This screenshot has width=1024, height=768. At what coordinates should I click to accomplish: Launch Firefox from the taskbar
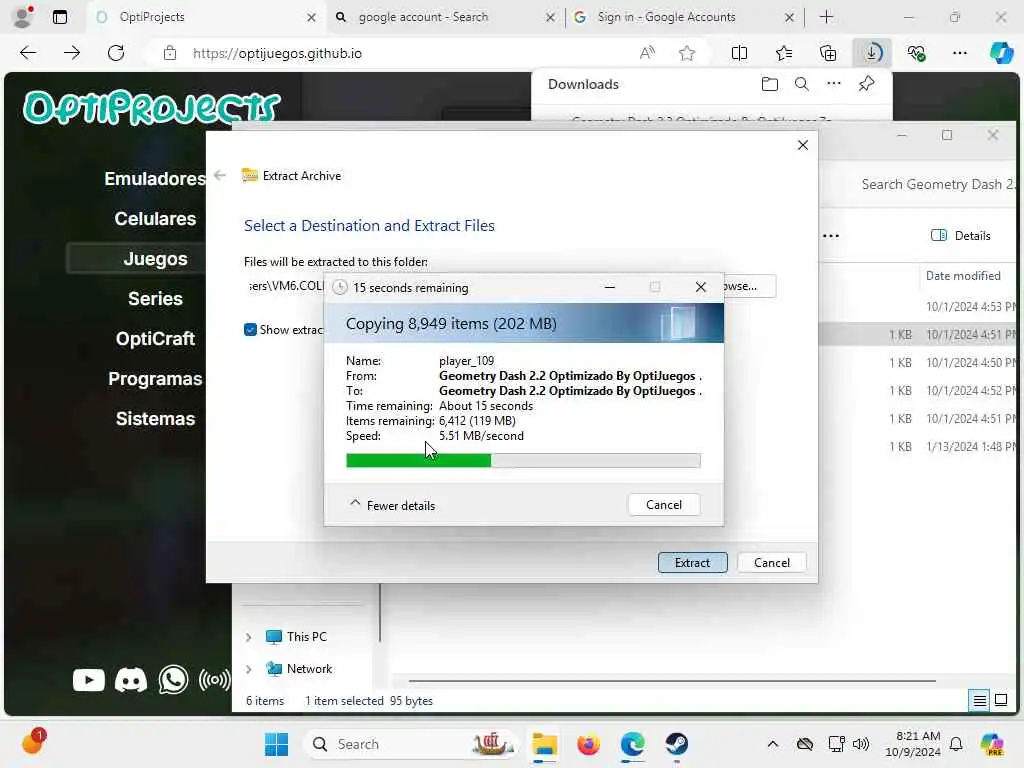588,744
